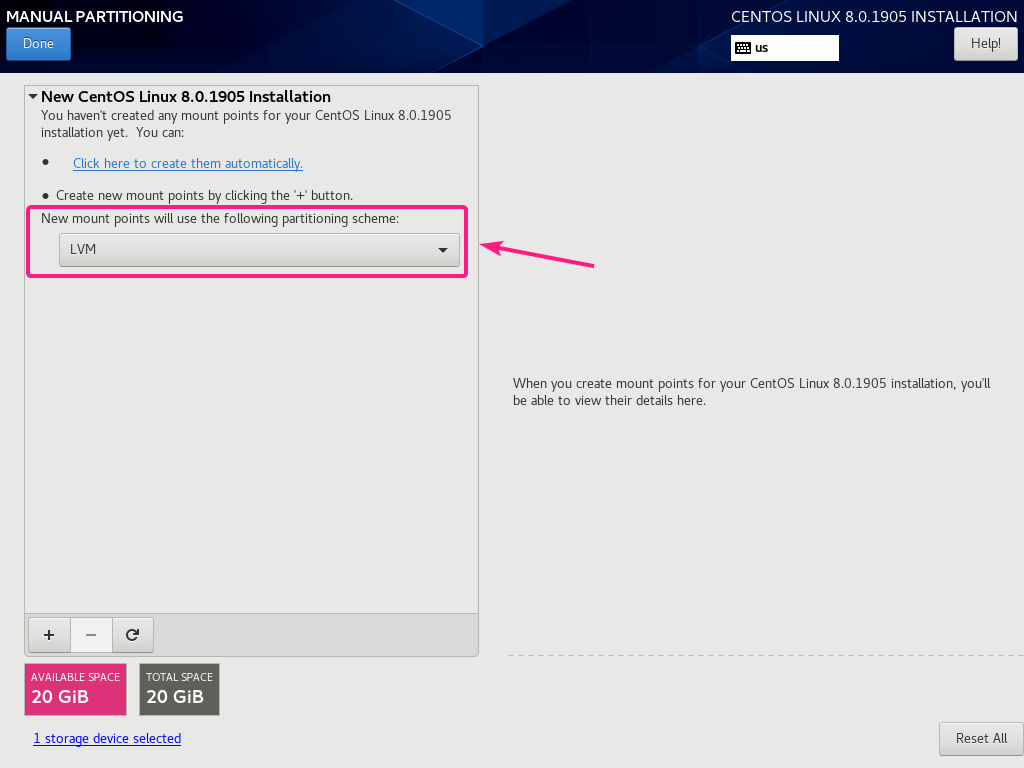Click the keyboard layout icon
This screenshot has height=768, width=1024.
pos(743,48)
